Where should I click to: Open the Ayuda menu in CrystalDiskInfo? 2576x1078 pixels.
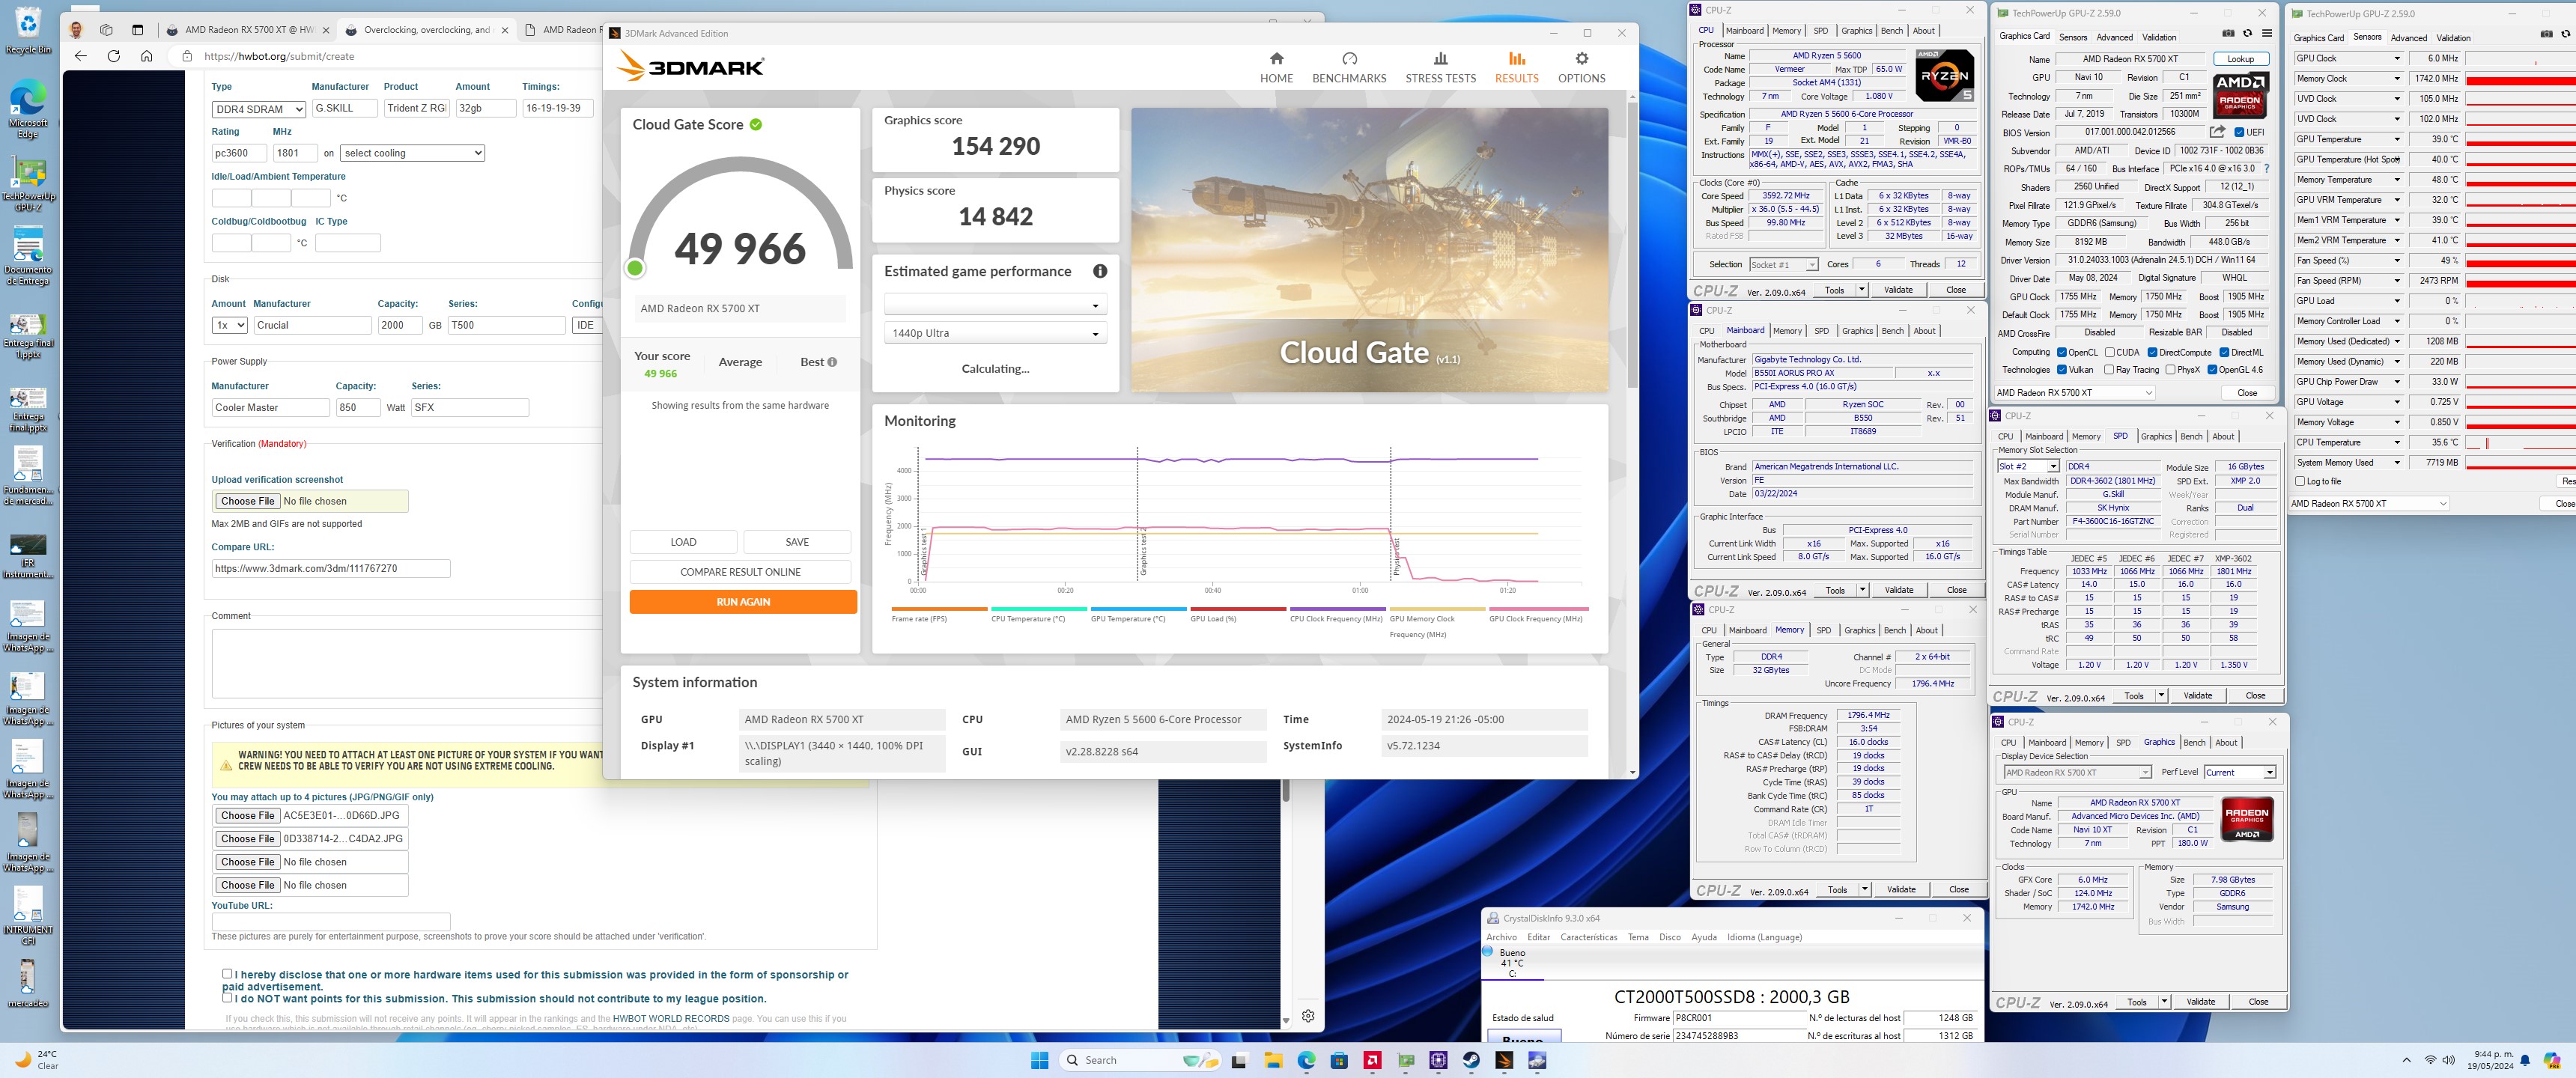pos(1704,937)
